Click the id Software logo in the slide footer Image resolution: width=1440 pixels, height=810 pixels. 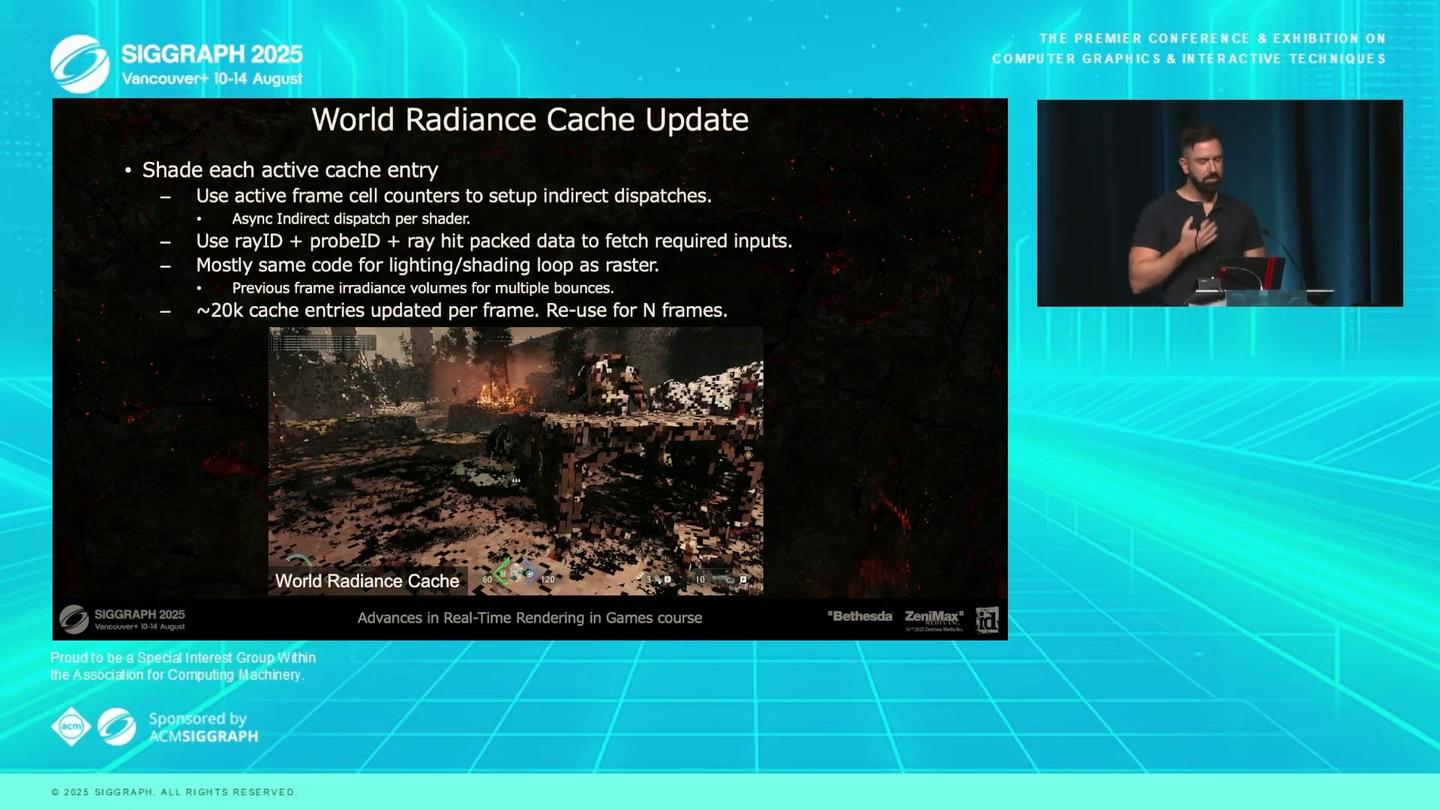coord(987,620)
